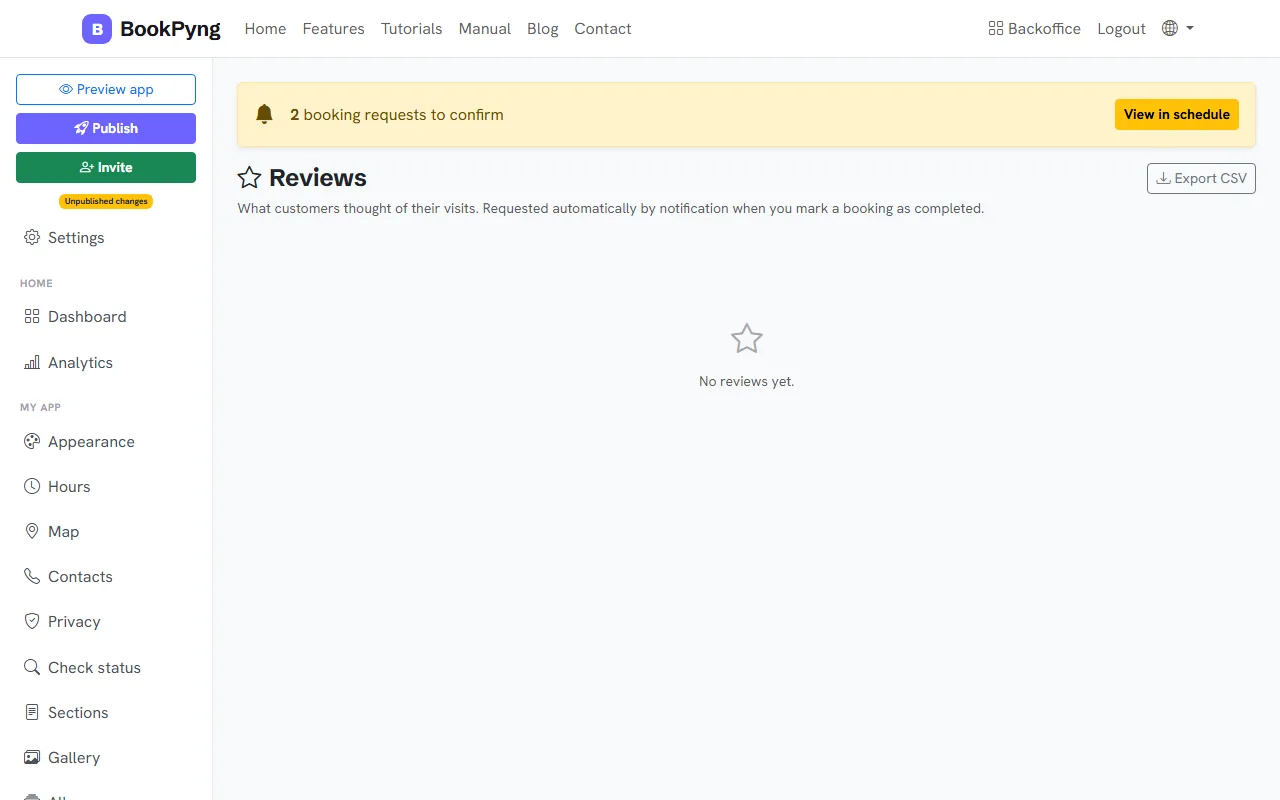The height and width of the screenshot is (800, 1280).
Task: Click the Sections document icon
Action: pos(32,712)
